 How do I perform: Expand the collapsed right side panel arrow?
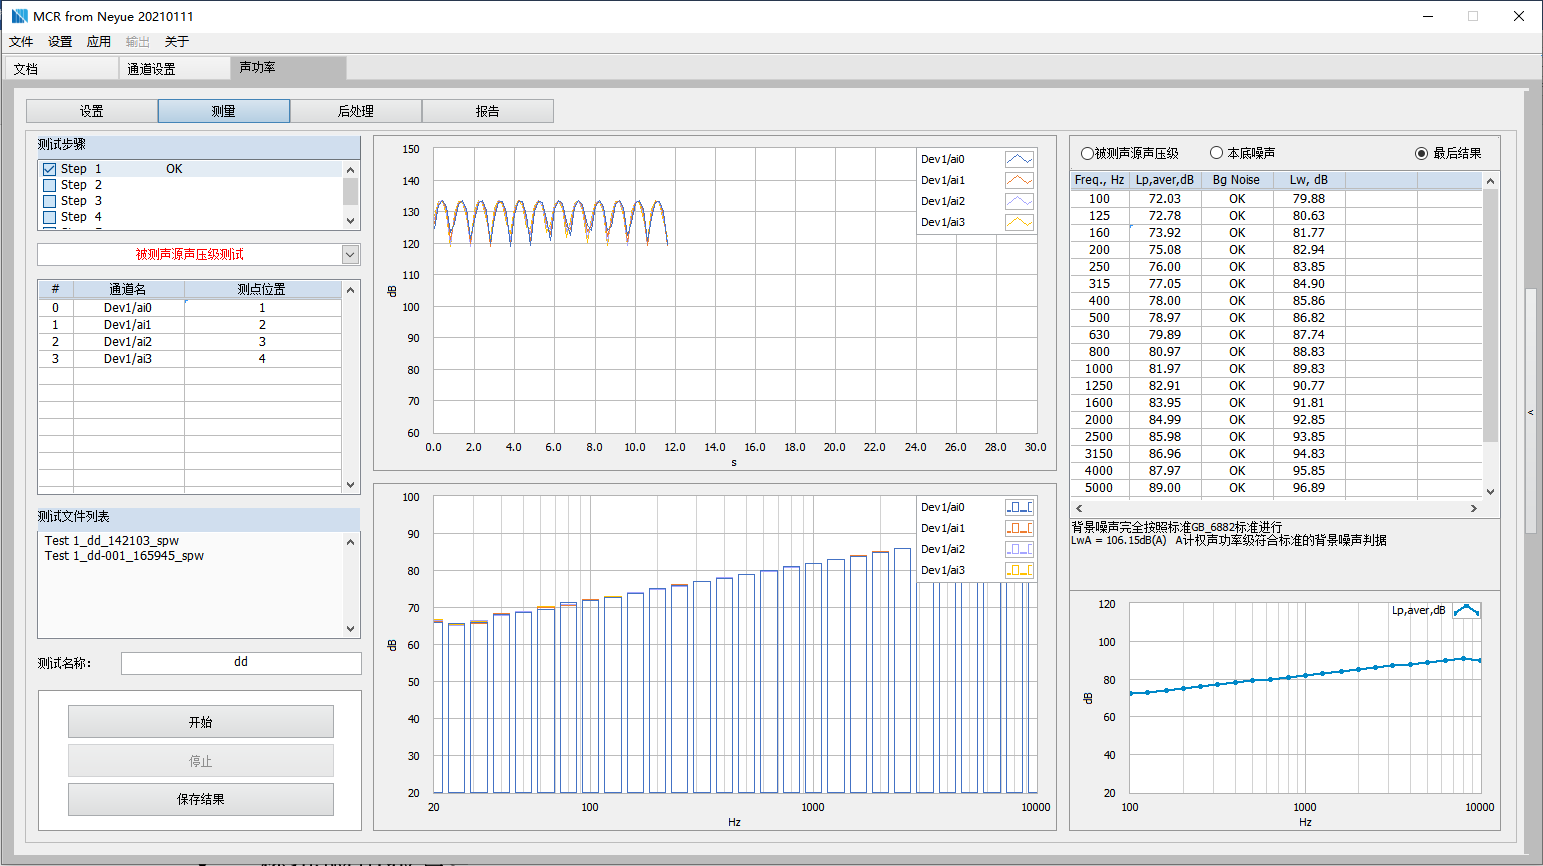point(1530,412)
